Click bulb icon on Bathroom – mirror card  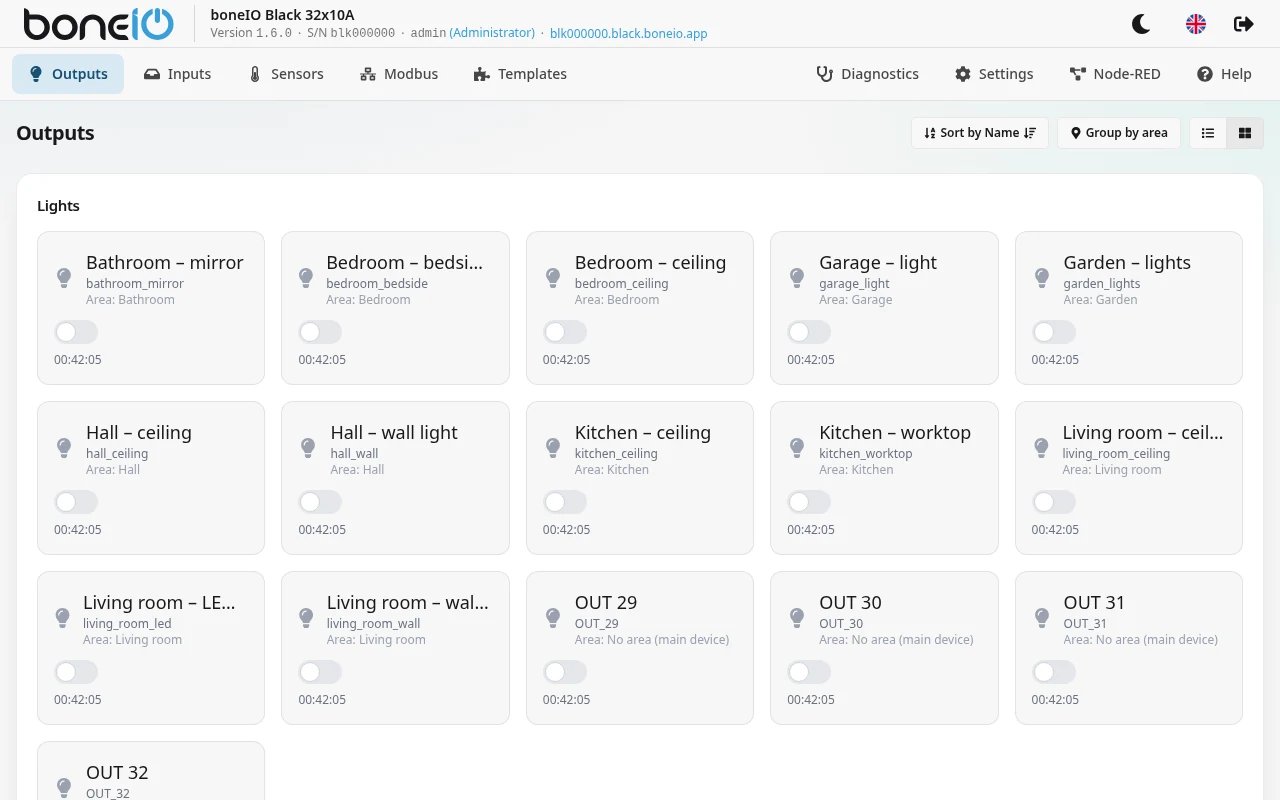[x=64, y=277]
